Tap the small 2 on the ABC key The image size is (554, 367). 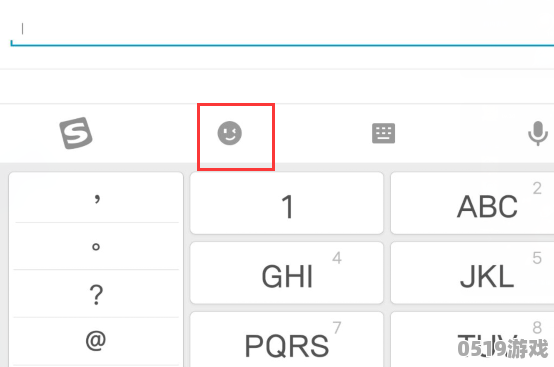[x=537, y=188]
